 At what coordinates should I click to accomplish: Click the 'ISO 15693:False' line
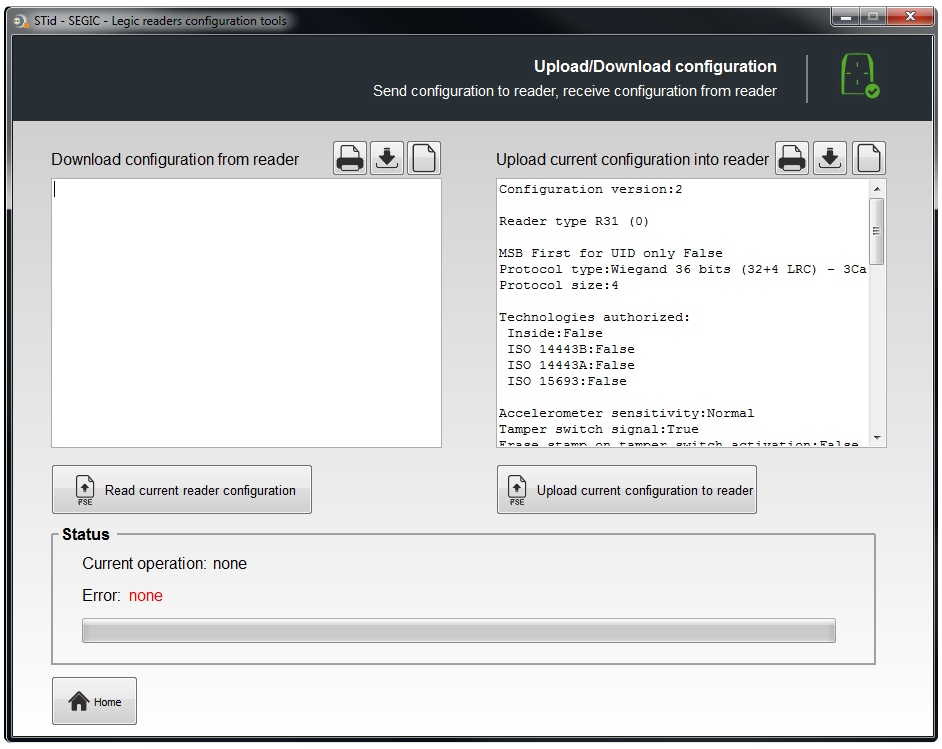[567, 381]
